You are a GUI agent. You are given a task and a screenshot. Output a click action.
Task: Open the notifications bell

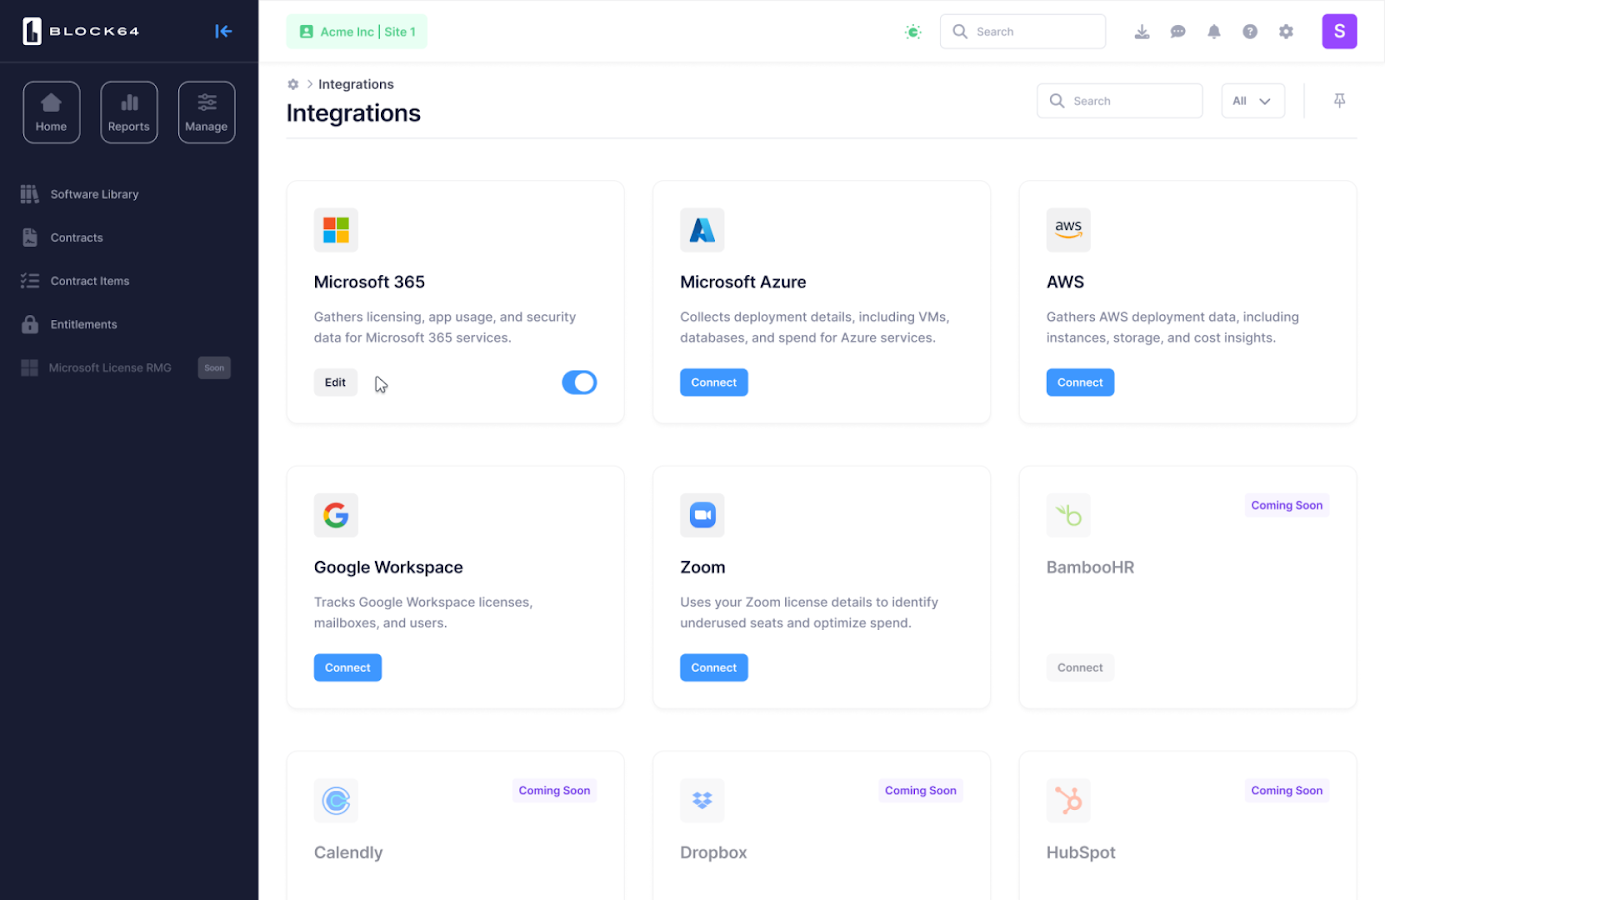pyautogui.click(x=1214, y=32)
